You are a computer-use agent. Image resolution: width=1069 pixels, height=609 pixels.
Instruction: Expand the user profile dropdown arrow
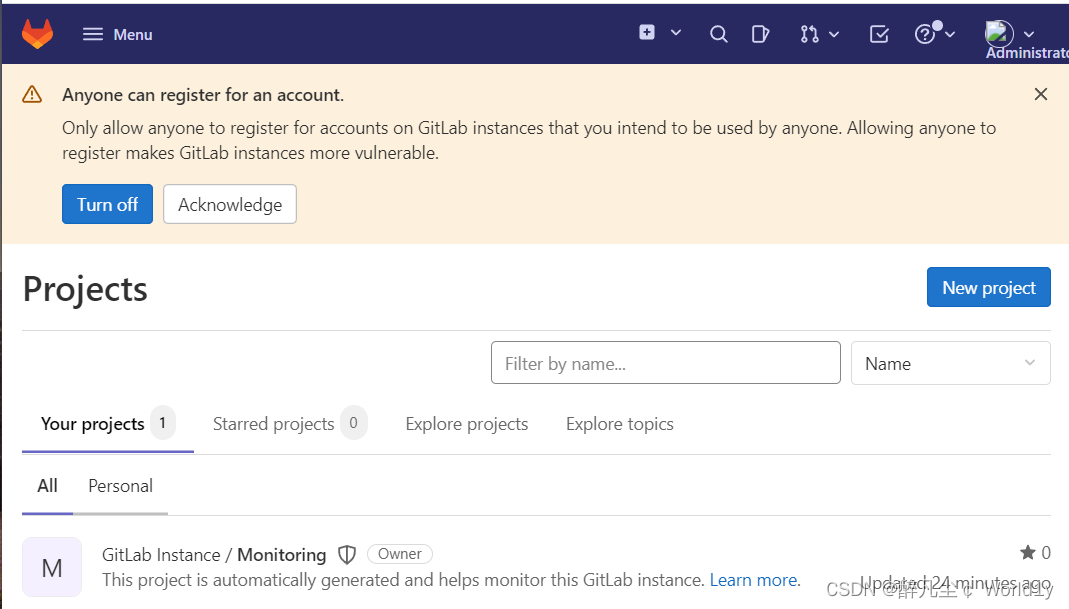(x=1029, y=34)
